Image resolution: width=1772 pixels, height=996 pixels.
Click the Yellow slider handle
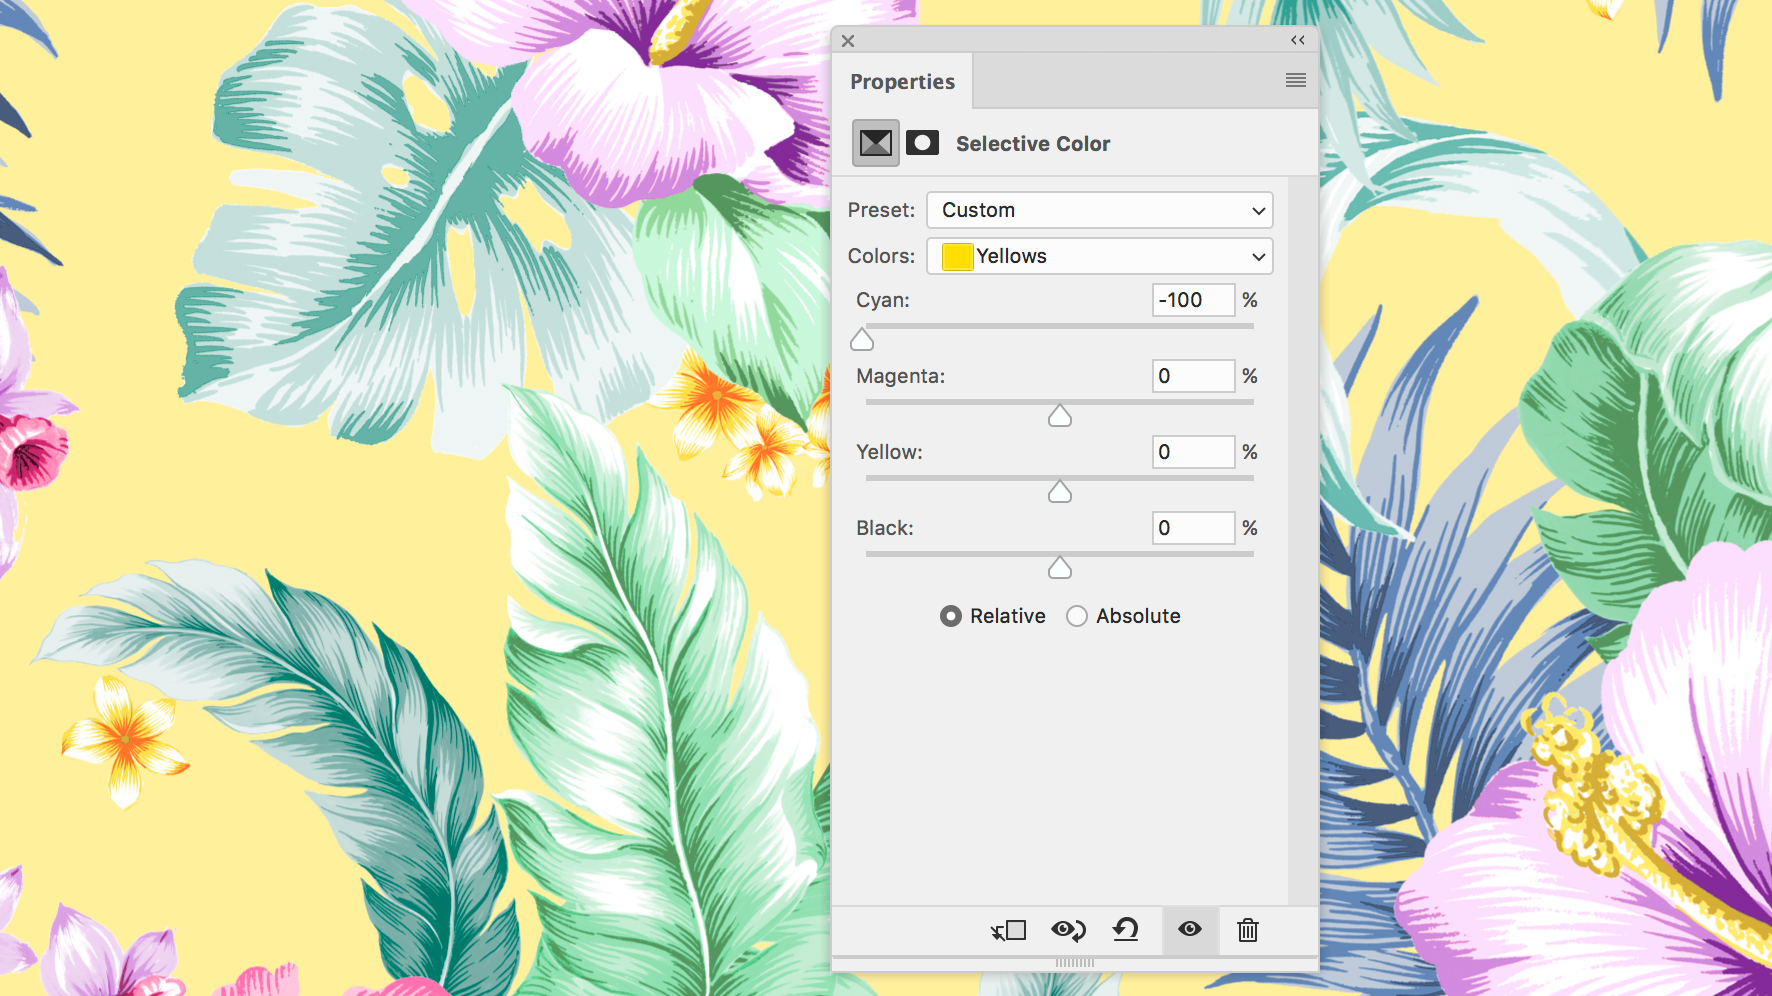click(x=1060, y=492)
